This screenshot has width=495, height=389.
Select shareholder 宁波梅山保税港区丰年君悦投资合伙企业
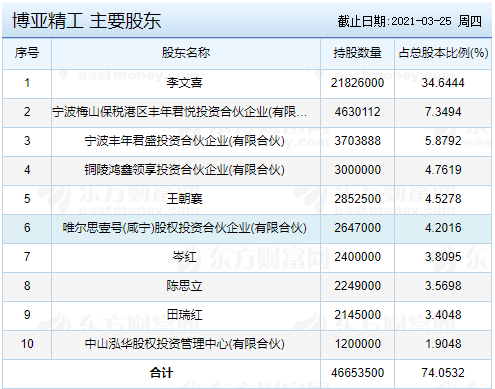(x=180, y=112)
